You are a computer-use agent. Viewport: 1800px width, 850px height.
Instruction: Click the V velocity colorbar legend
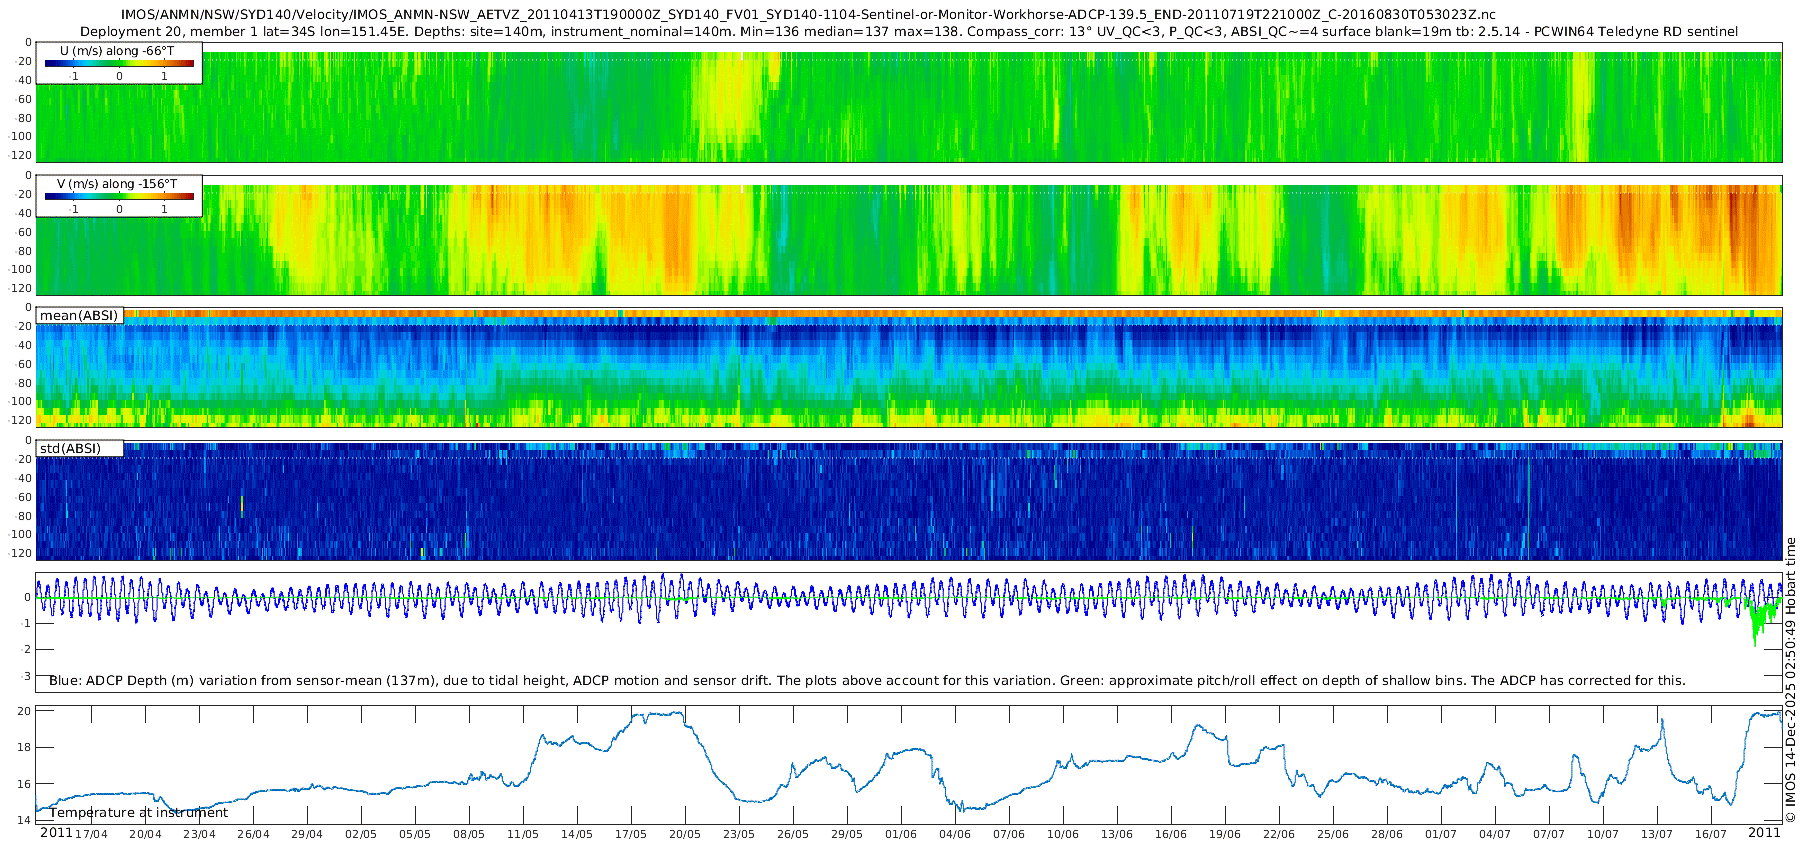119,197
